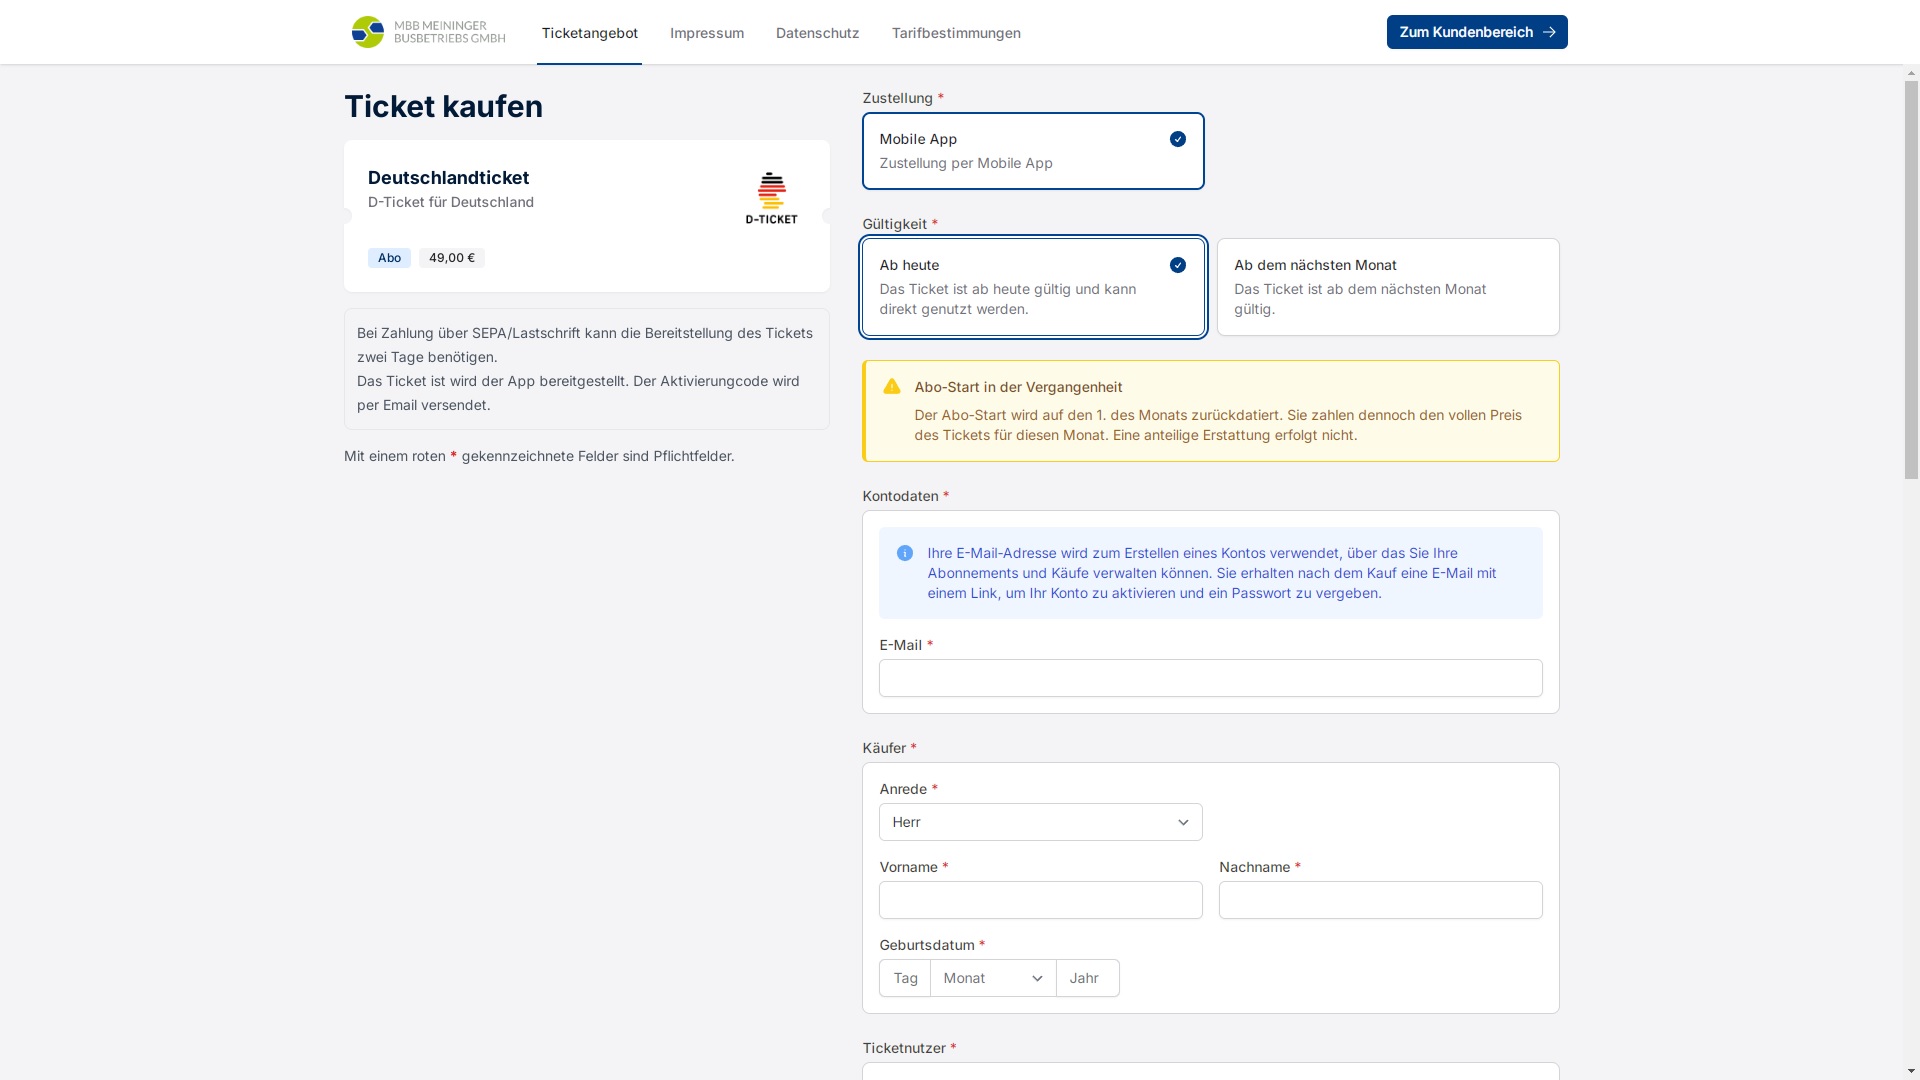
Task: Select Mobile App delivery option
Action: point(1033,151)
